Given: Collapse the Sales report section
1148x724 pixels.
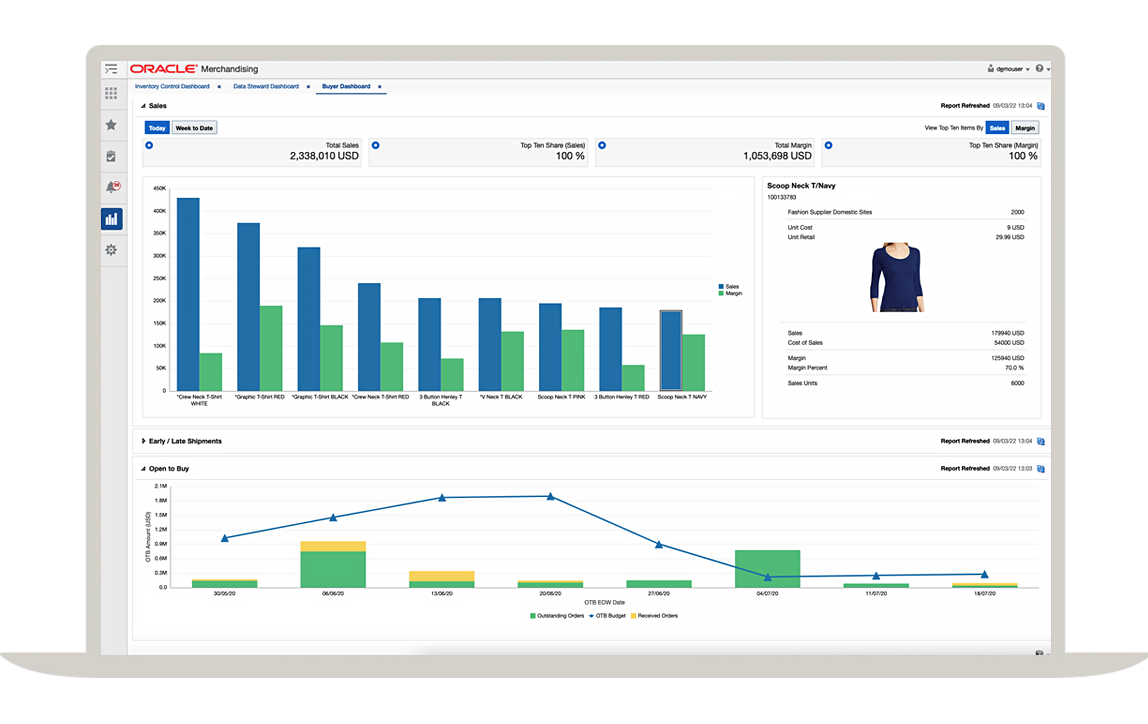Looking at the screenshot, I should [x=141, y=106].
